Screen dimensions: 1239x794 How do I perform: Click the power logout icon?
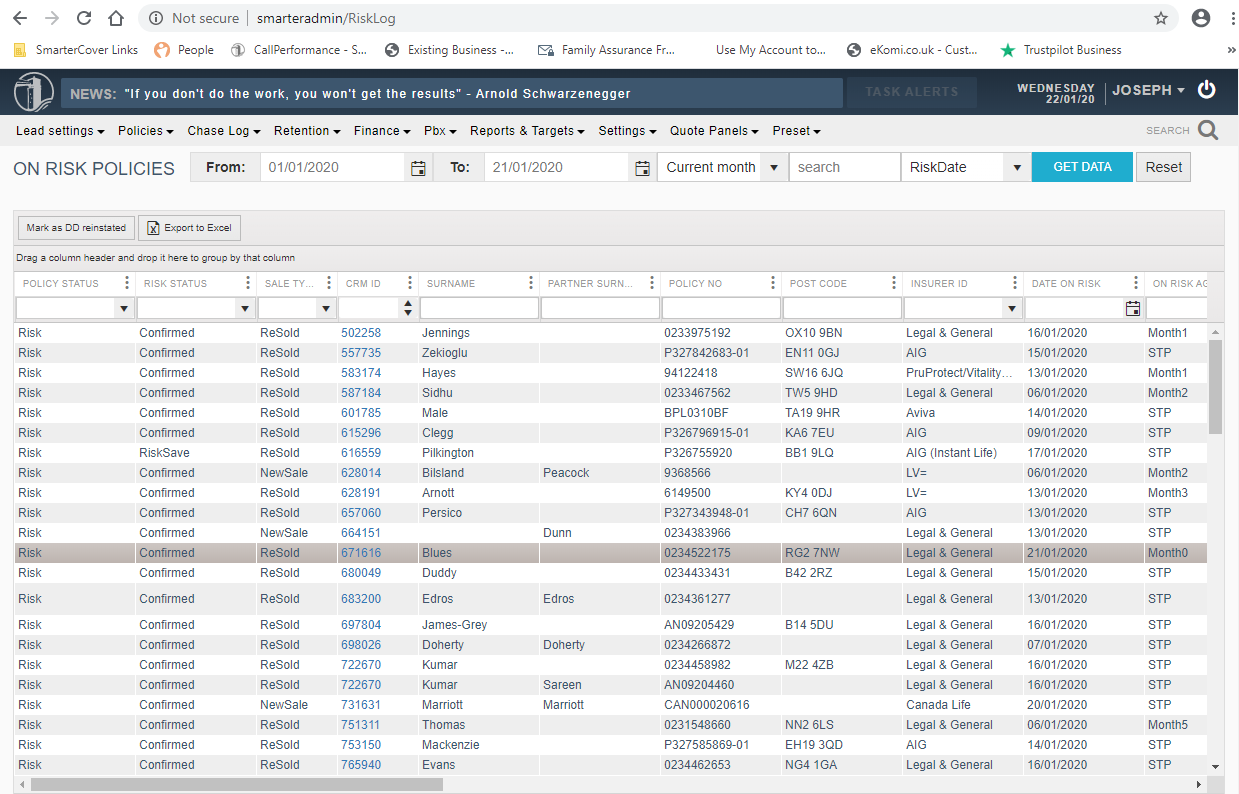coord(1207,90)
